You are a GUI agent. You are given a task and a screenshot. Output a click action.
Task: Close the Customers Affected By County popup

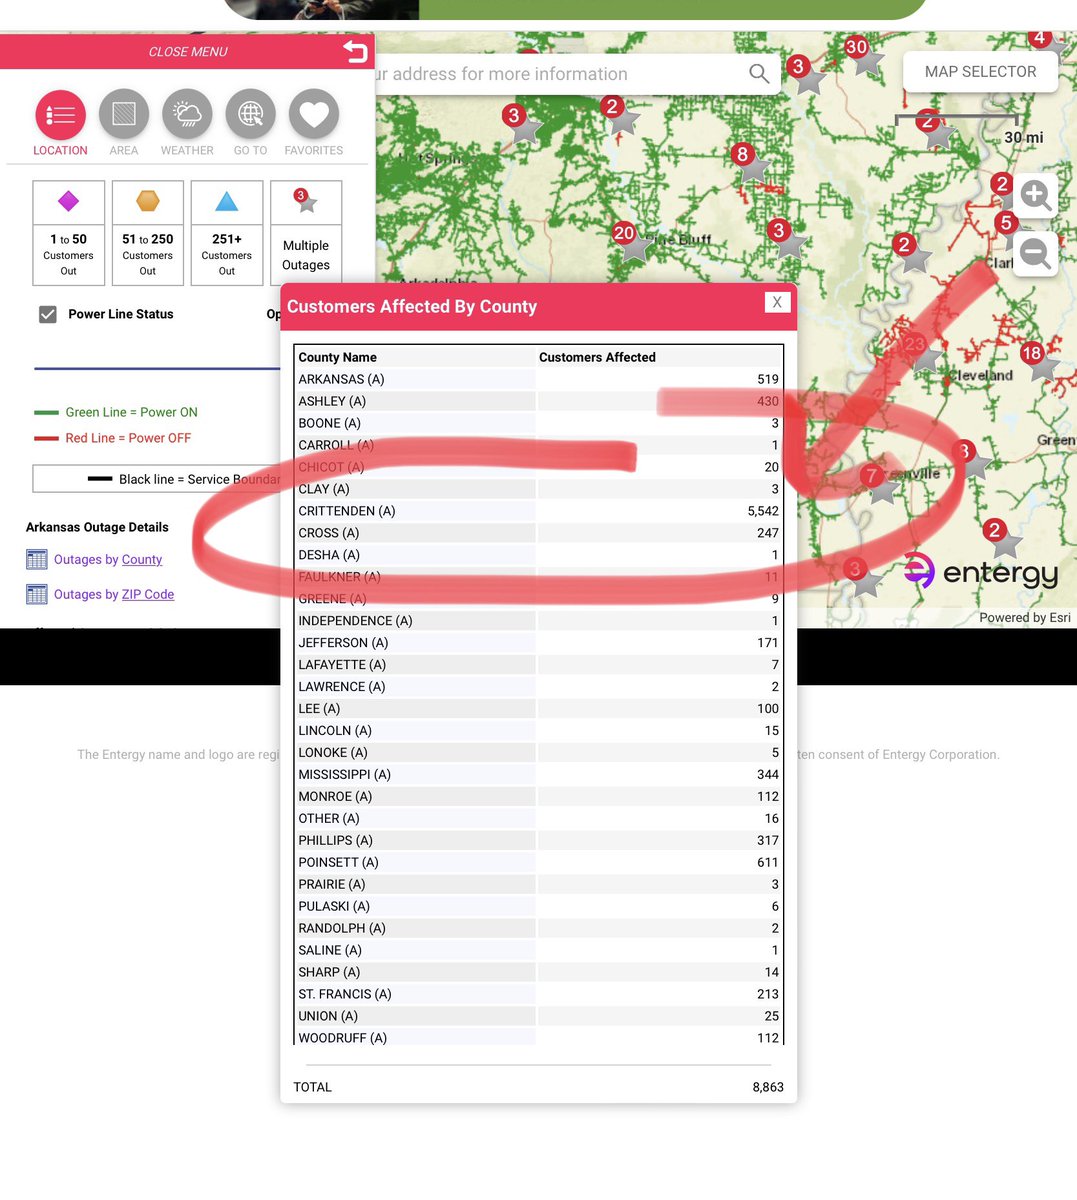click(777, 302)
